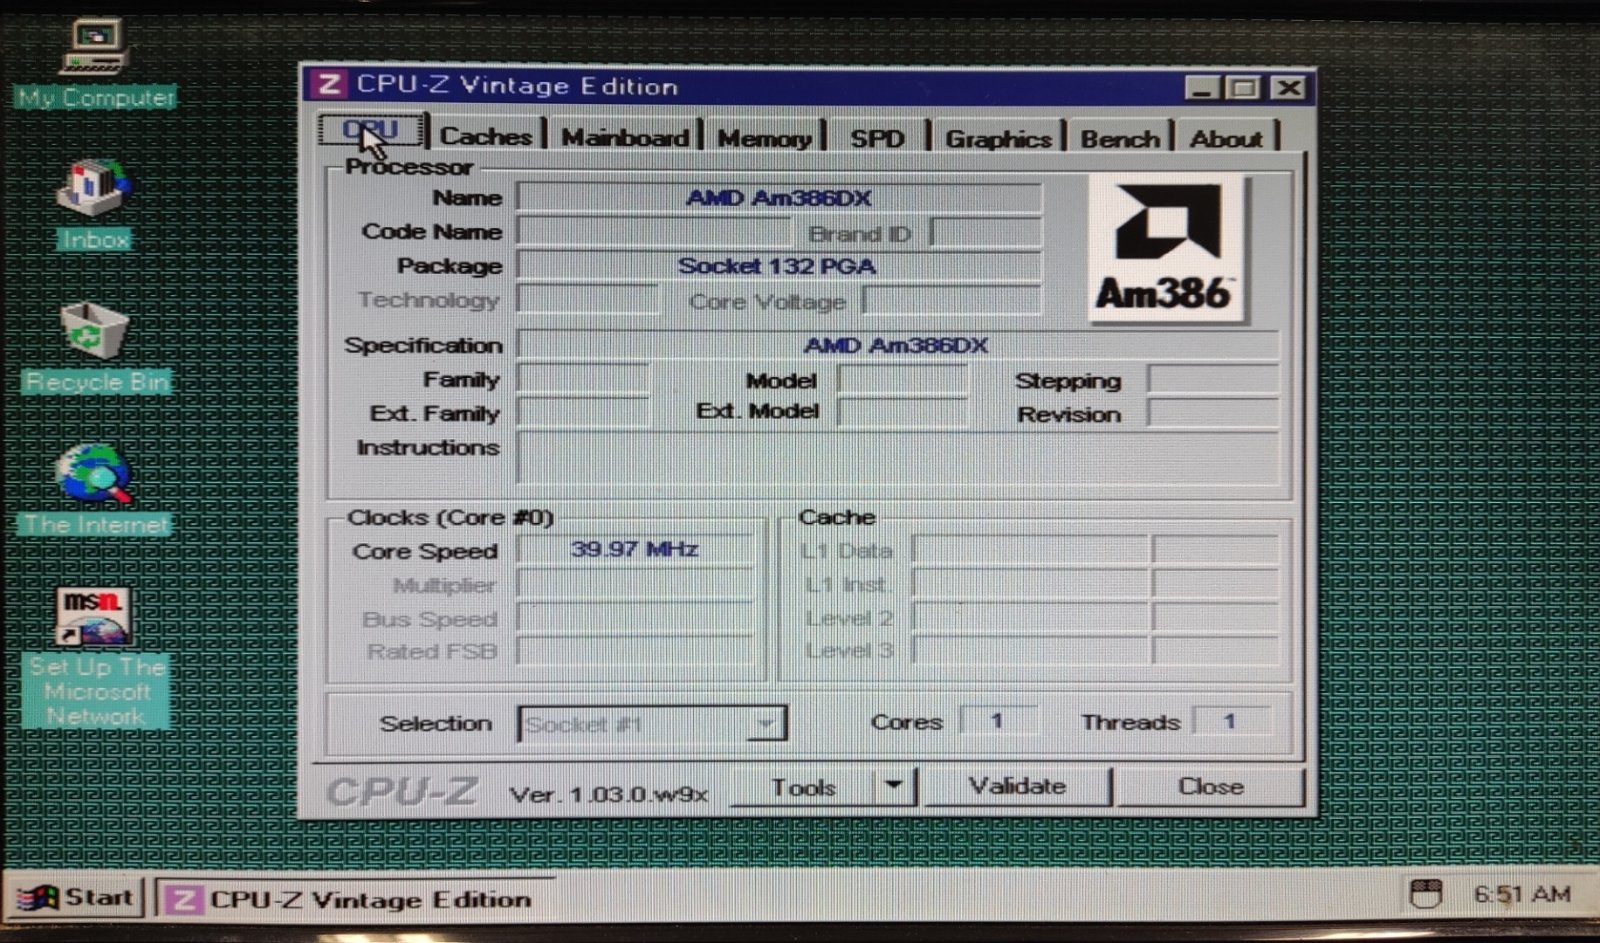The height and width of the screenshot is (943, 1600).
Task: Click the CPU-Z title bar Z icon
Action: pyautogui.click(x=328, y=85)
